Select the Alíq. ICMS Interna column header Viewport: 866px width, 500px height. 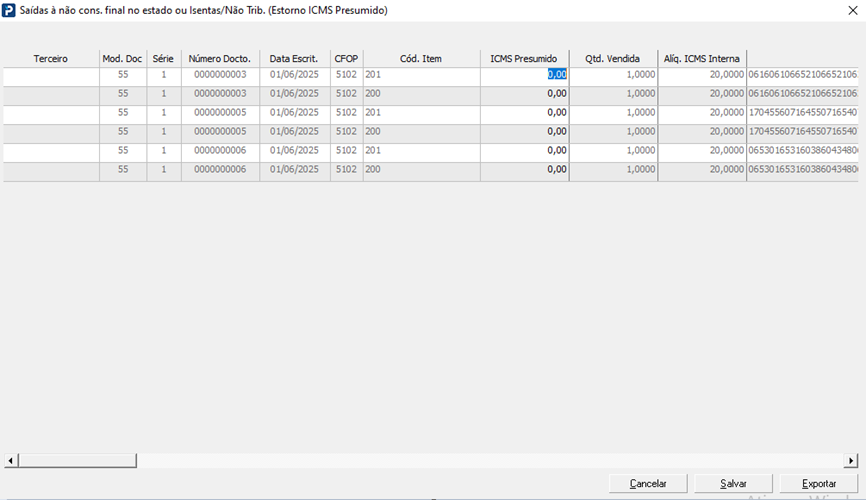tap(702, 59)
